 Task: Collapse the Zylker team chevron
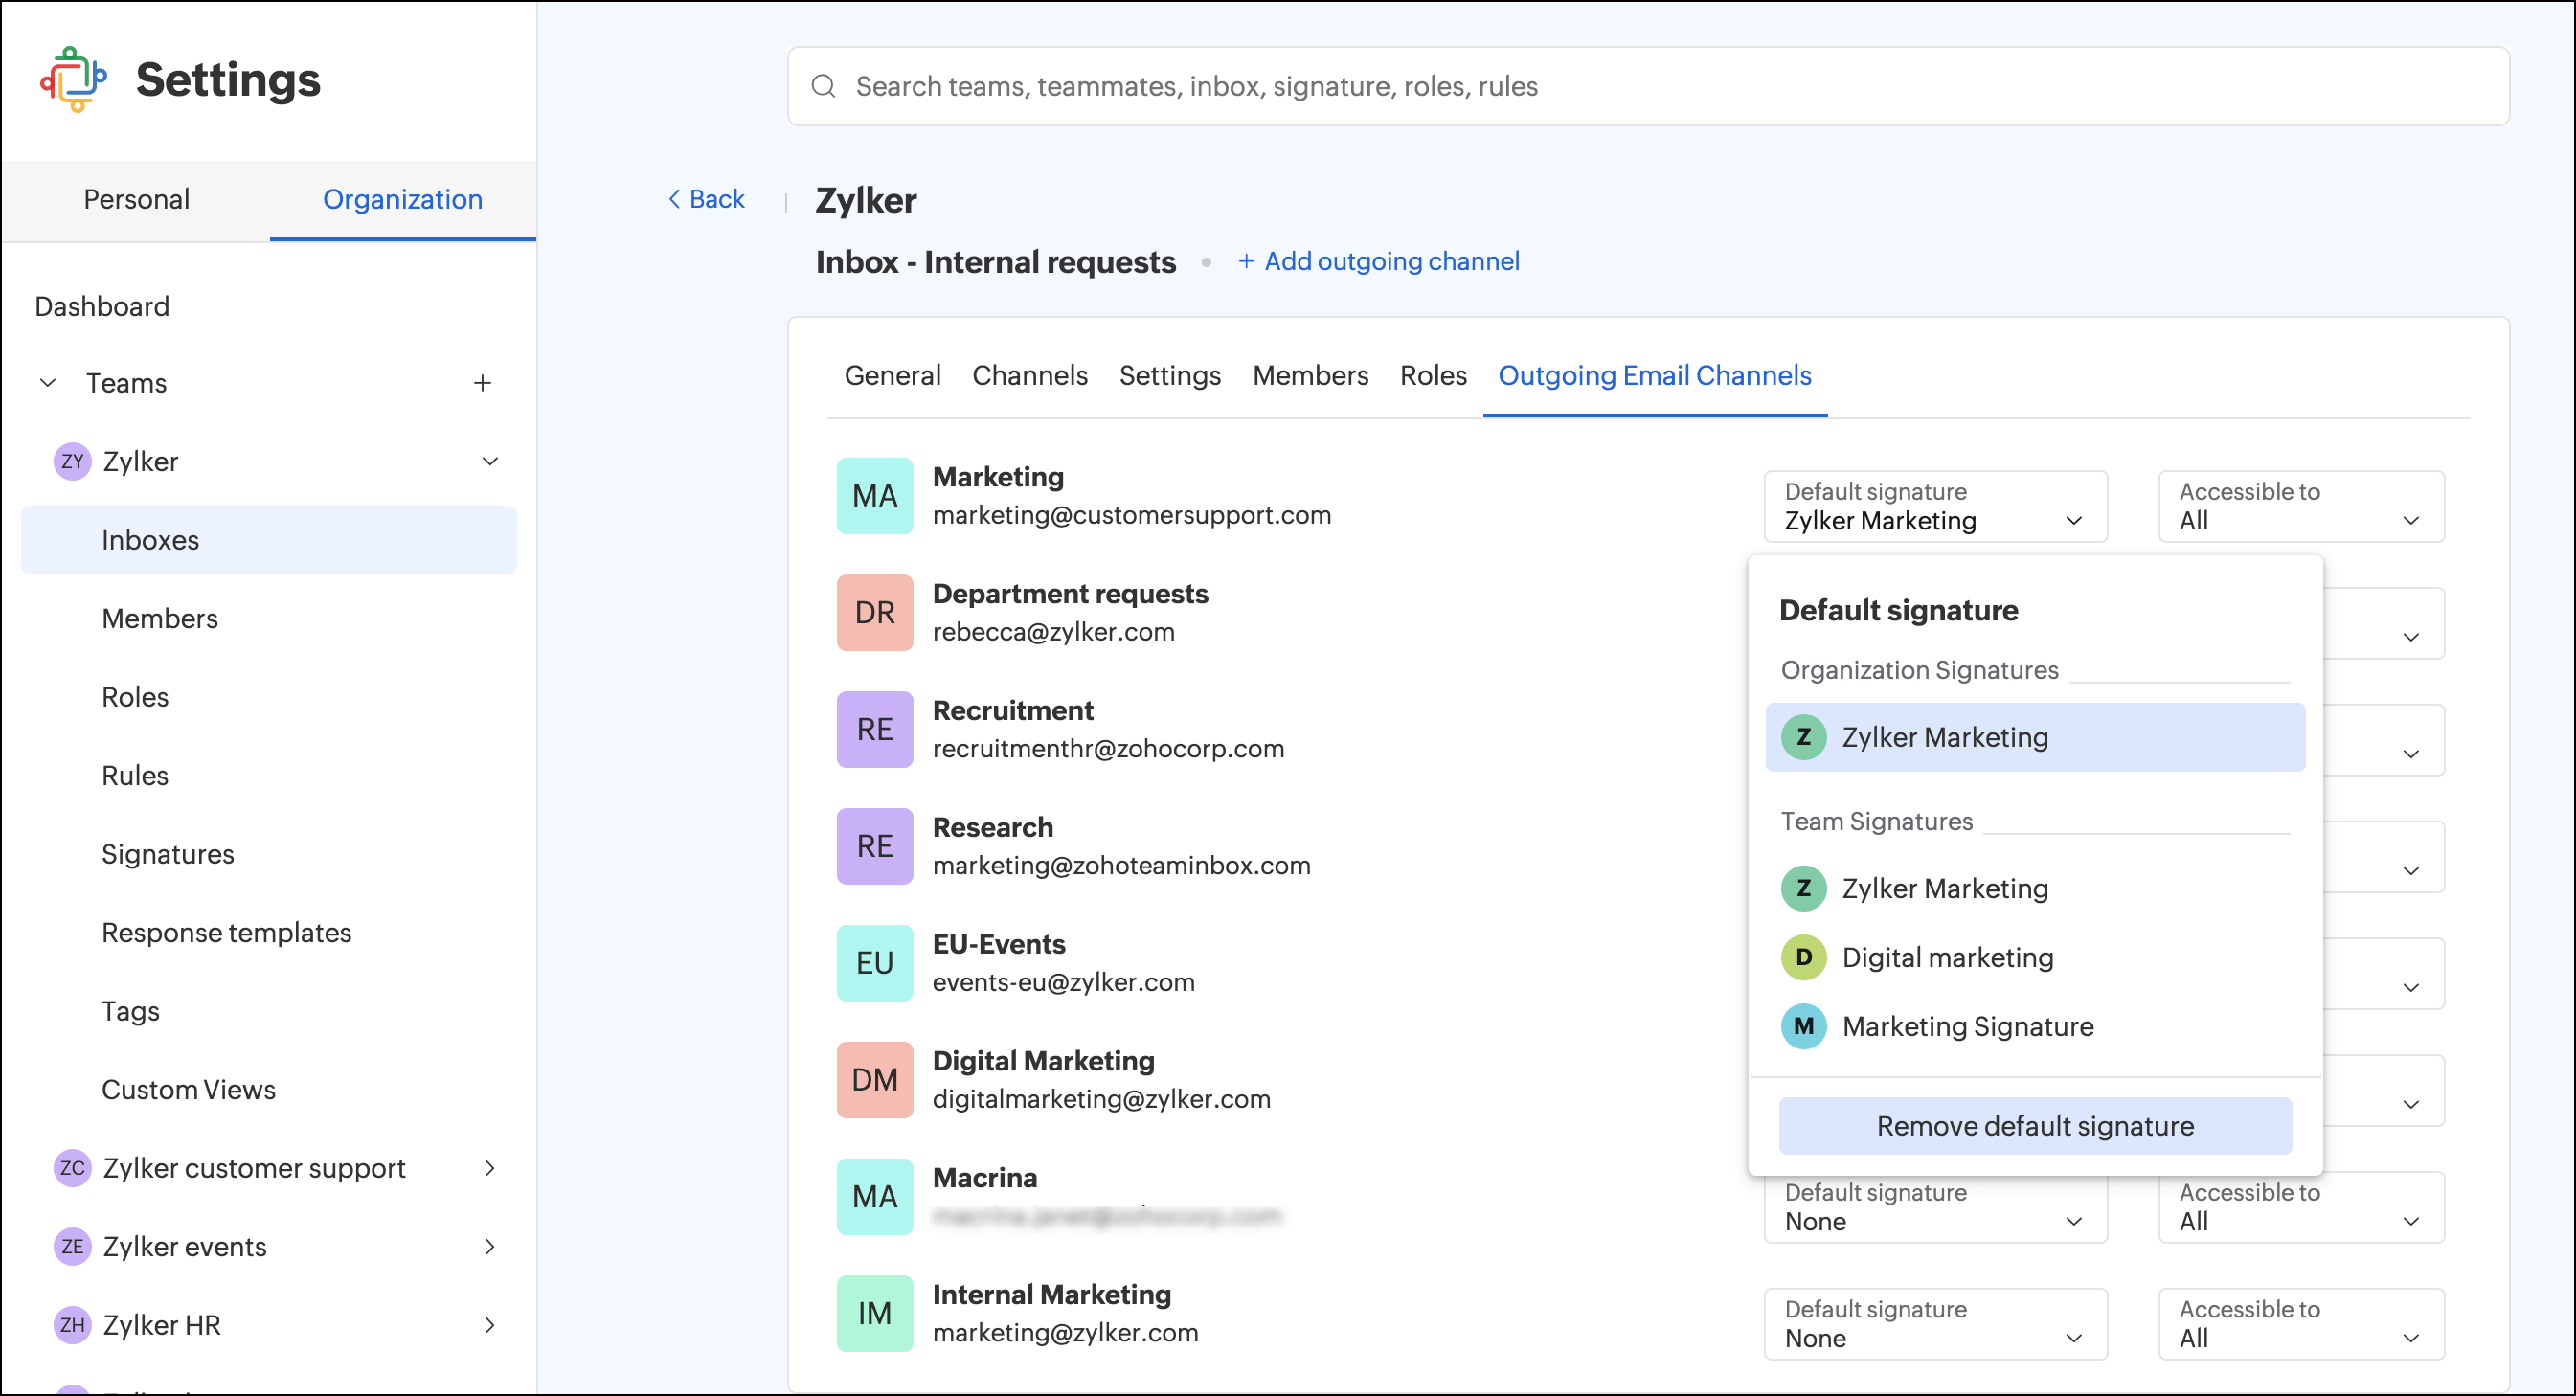490,461
